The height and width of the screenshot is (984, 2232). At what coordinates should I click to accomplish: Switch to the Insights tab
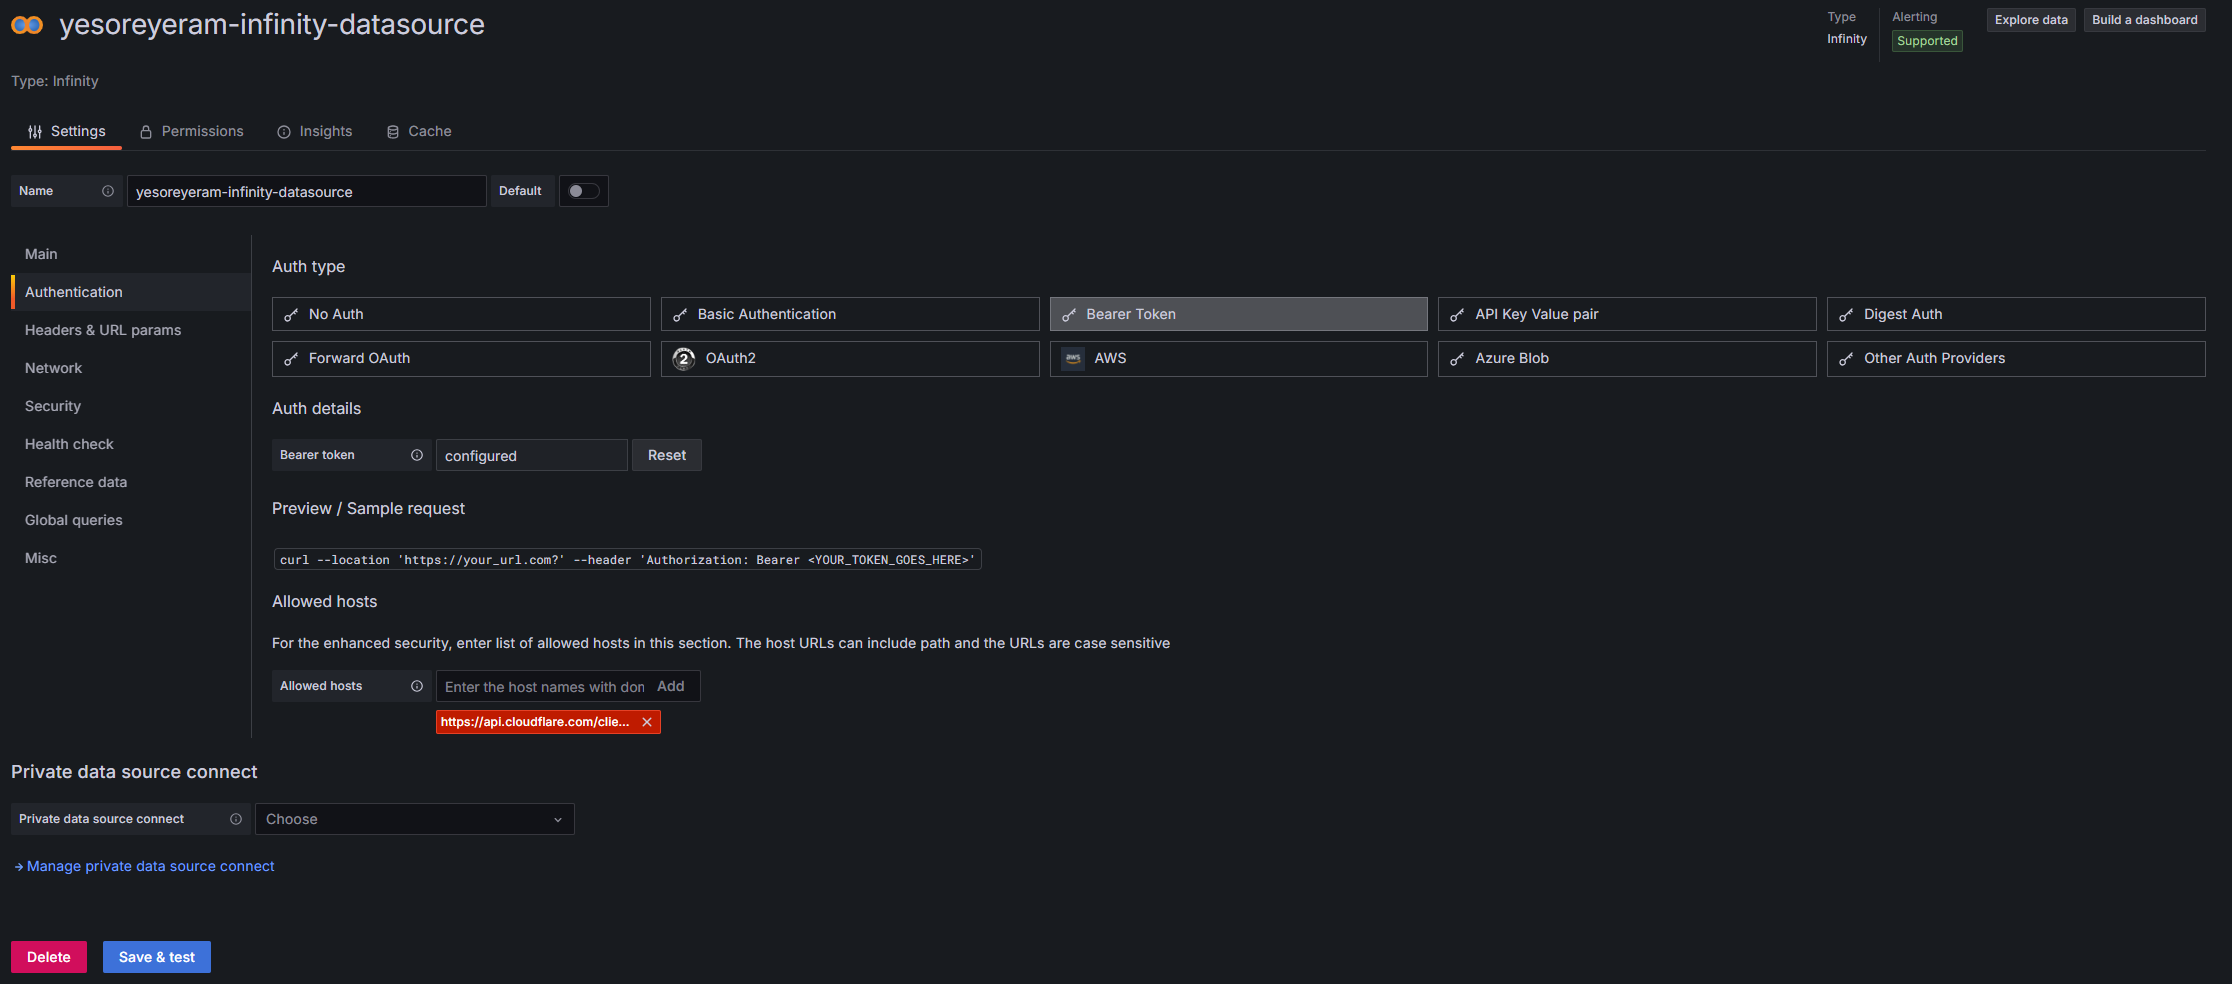314,131
